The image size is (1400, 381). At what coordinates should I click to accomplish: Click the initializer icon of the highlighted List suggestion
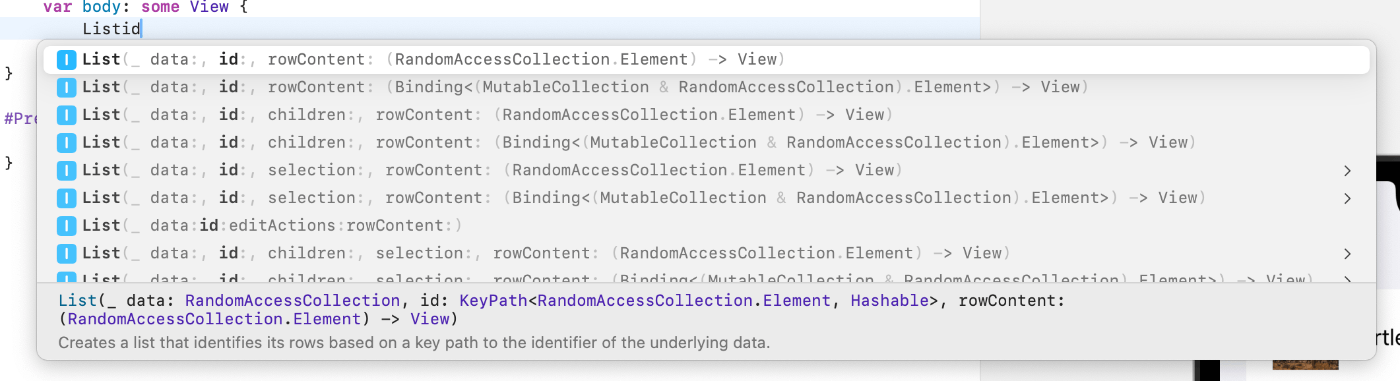click(x=66, y=60)
